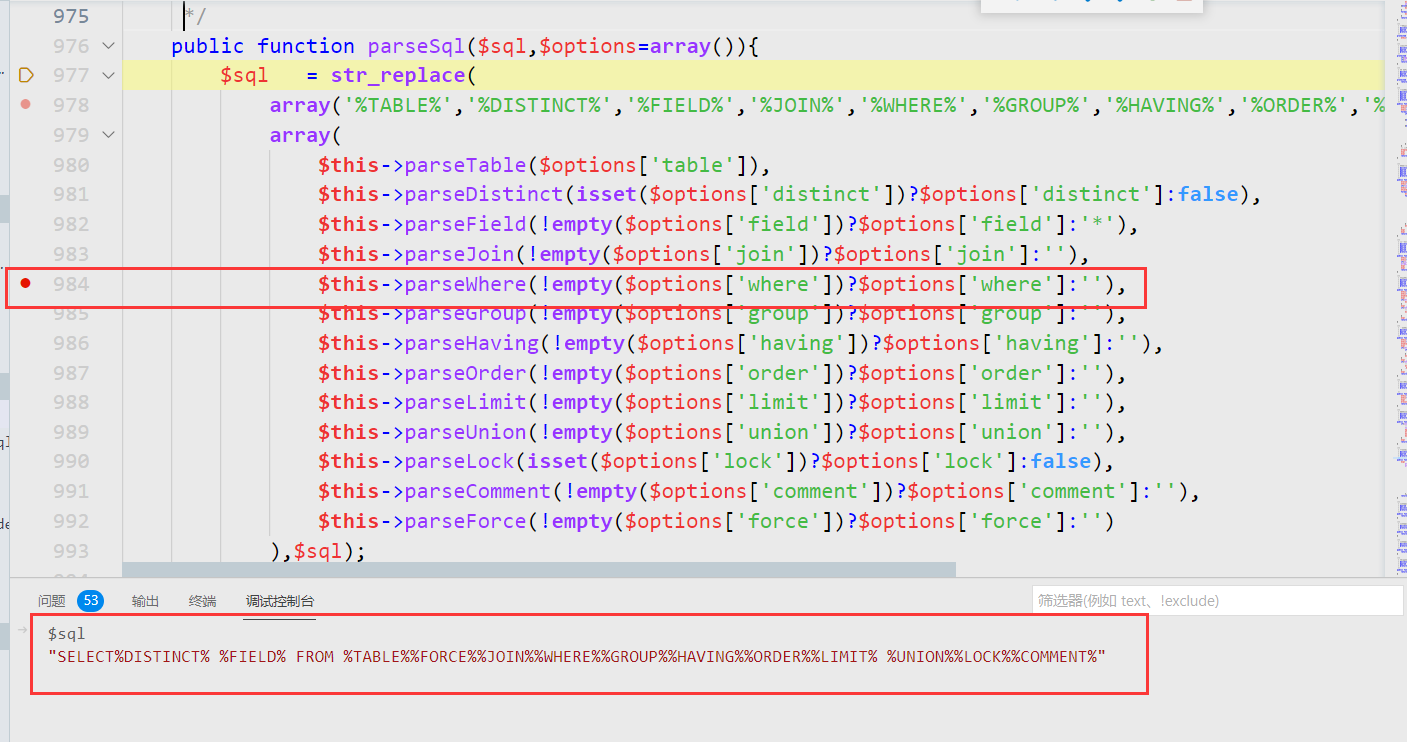Click the parseTable method call
Screen dimensions: 1407x742
coord(465,165)
